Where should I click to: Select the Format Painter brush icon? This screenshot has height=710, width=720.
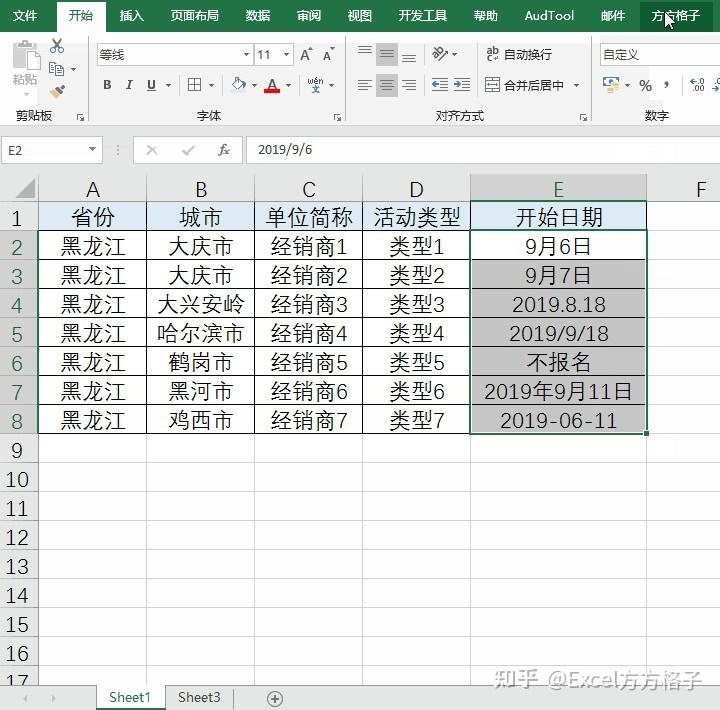click(57, 91)
